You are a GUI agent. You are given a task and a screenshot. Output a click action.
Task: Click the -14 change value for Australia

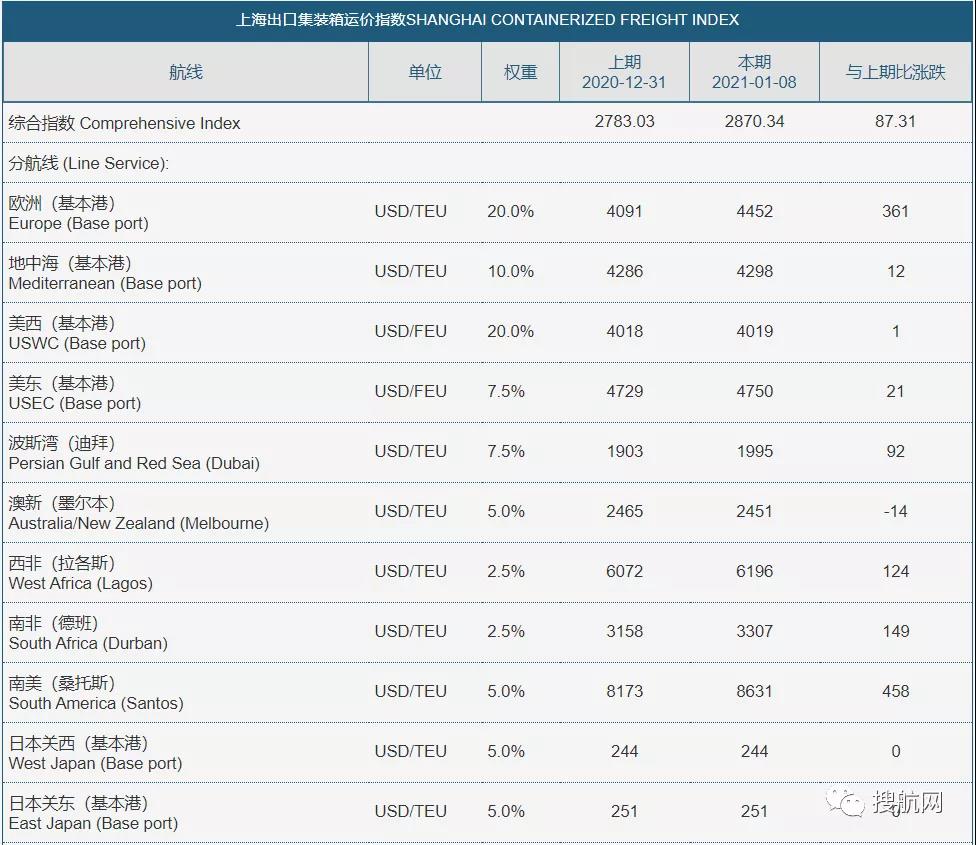pos(895,511)
